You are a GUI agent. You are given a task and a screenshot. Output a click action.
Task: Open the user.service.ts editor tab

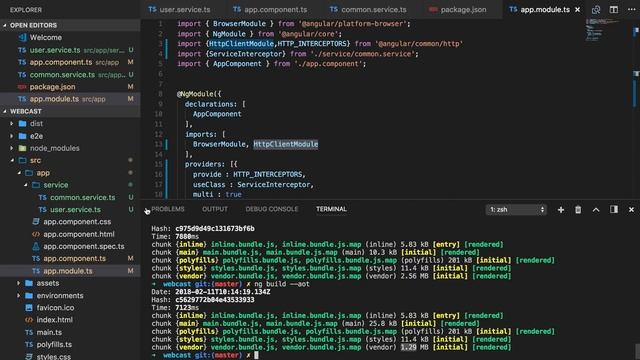pos(180,9)
